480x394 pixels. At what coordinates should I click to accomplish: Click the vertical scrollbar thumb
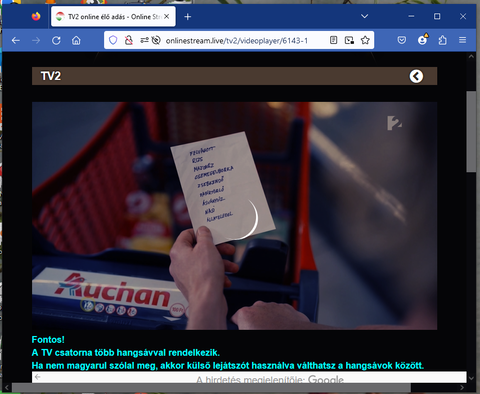(x=471, y=132)
